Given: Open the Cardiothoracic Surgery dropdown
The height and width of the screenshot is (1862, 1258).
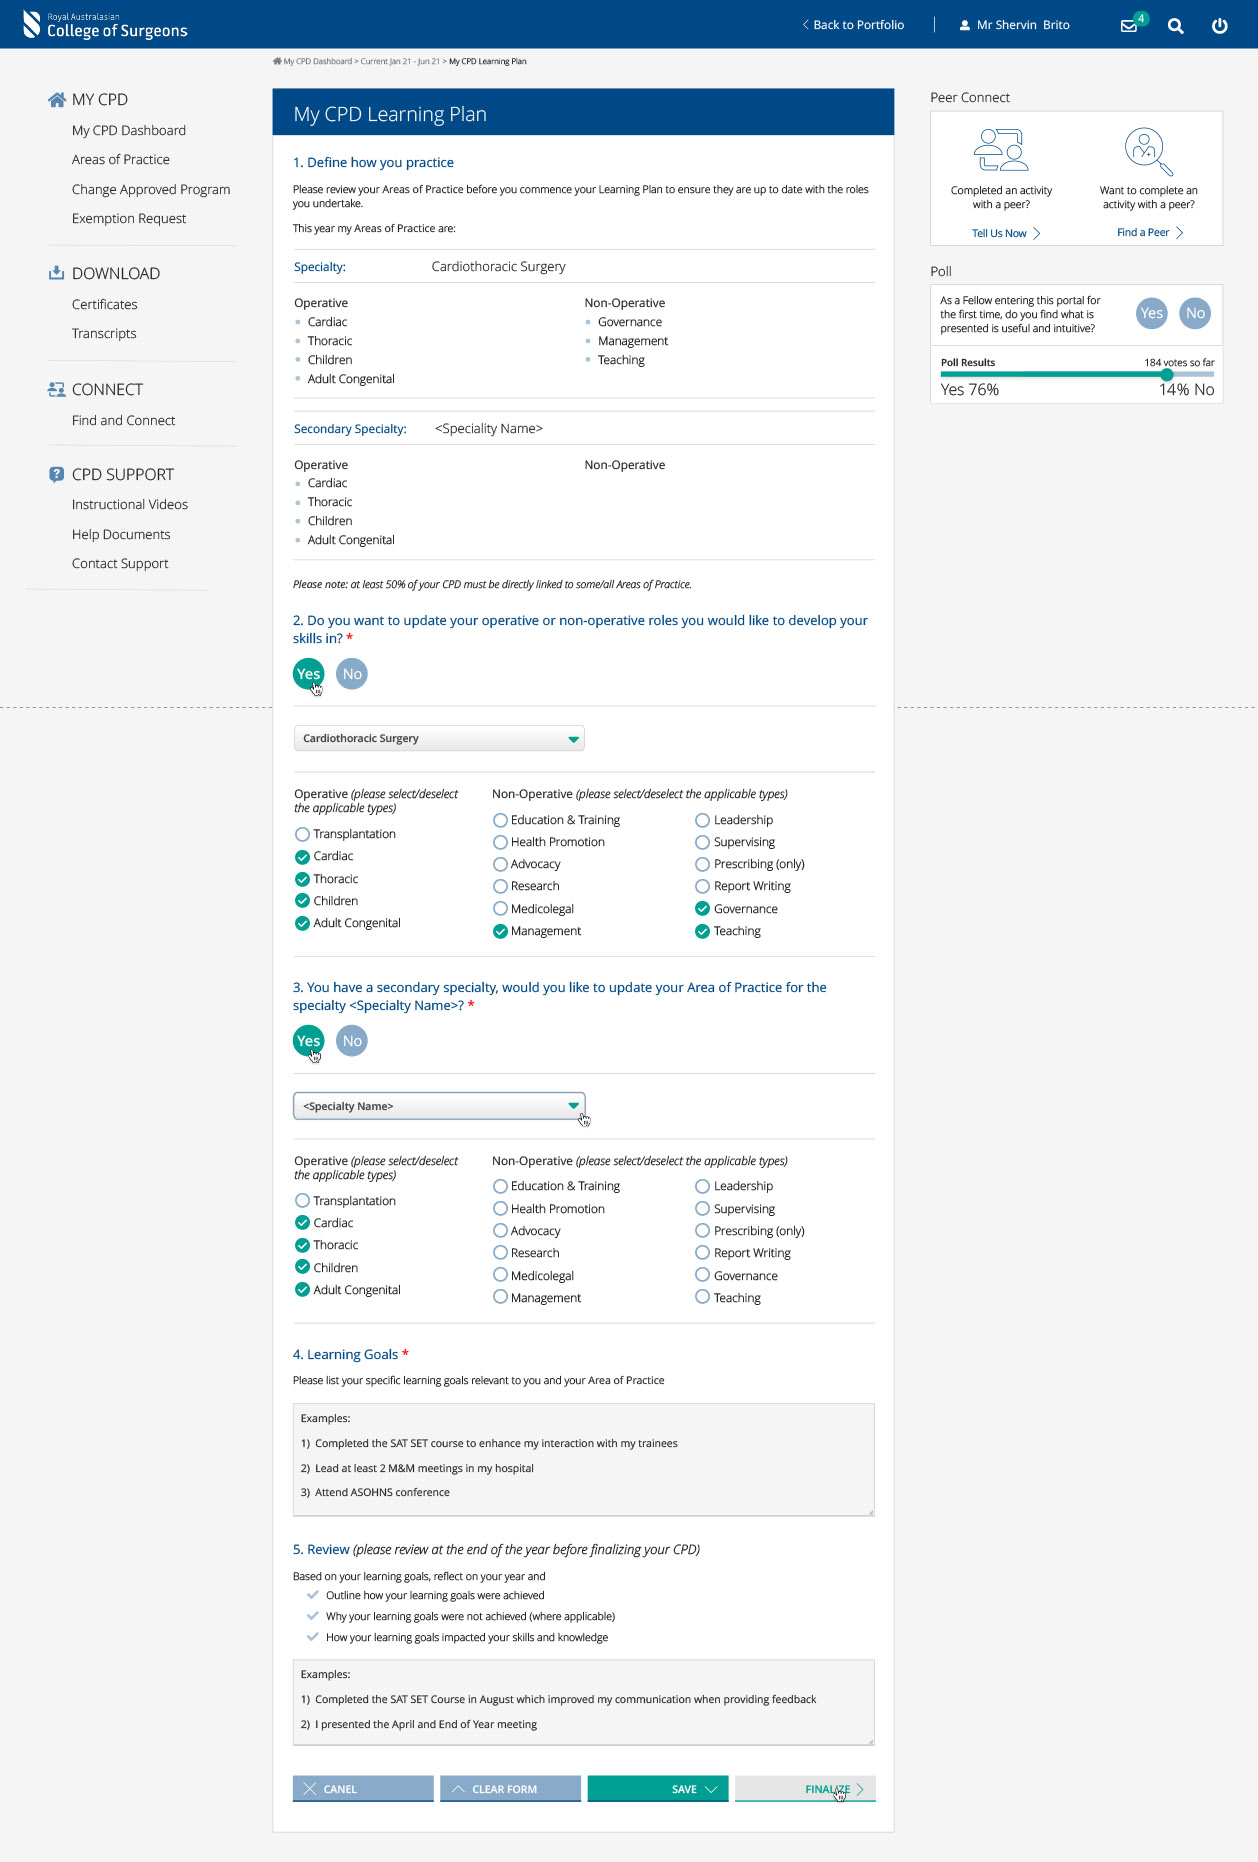Looking at the screenshot, I should (x=439, y=738).
